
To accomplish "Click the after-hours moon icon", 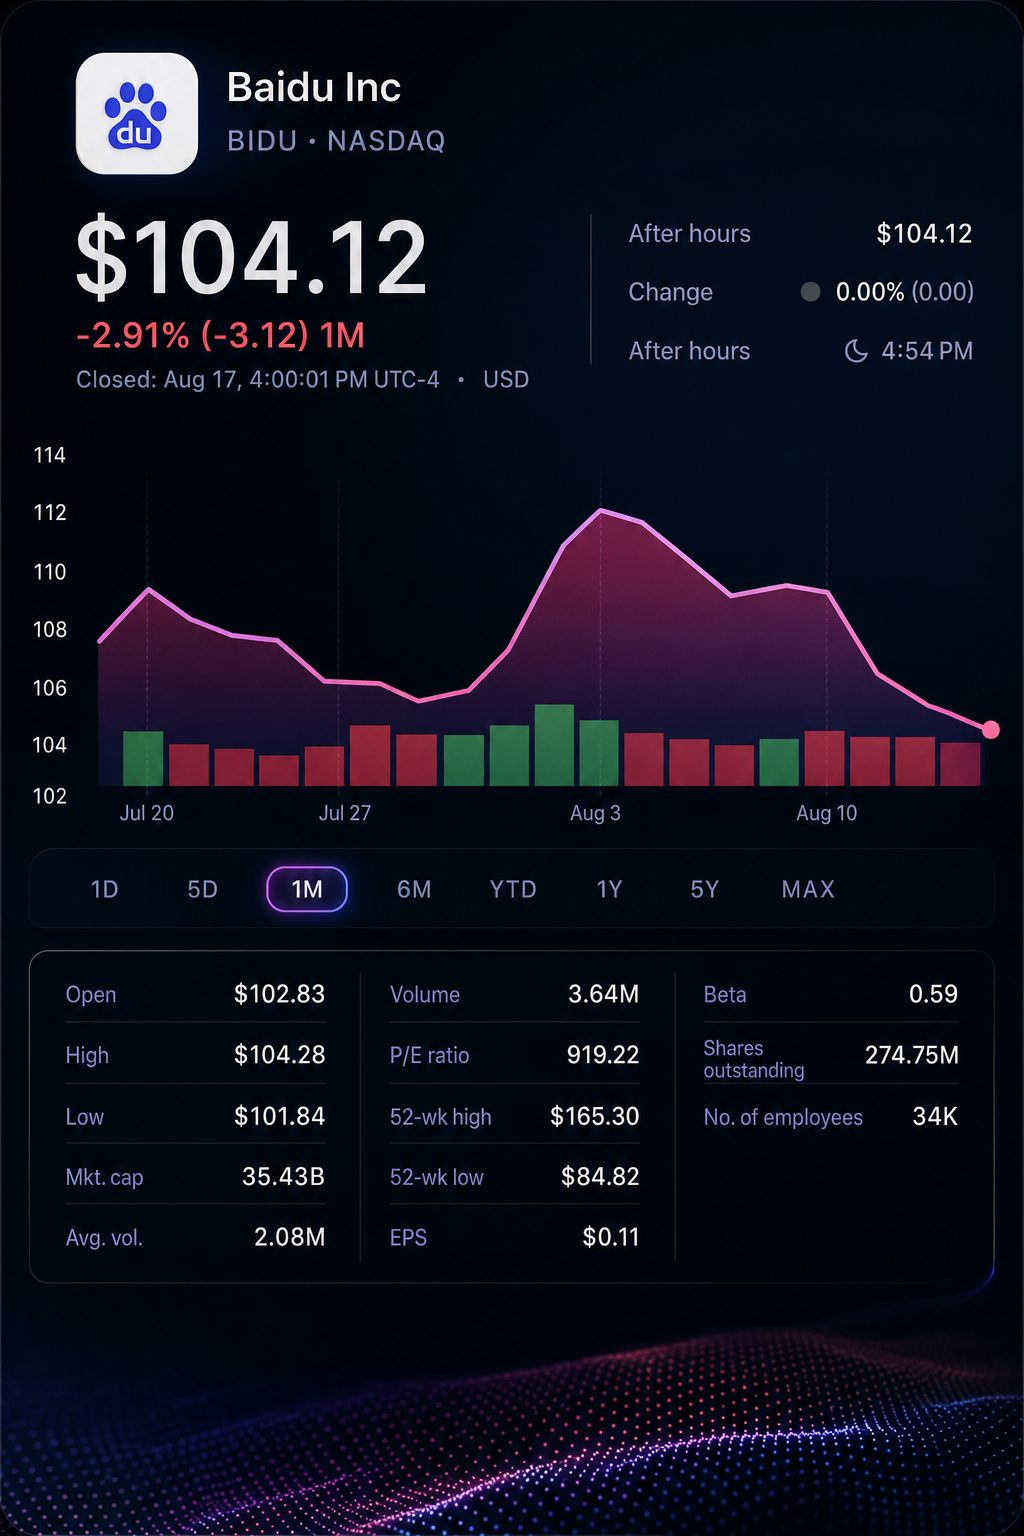I will point(856,351).
